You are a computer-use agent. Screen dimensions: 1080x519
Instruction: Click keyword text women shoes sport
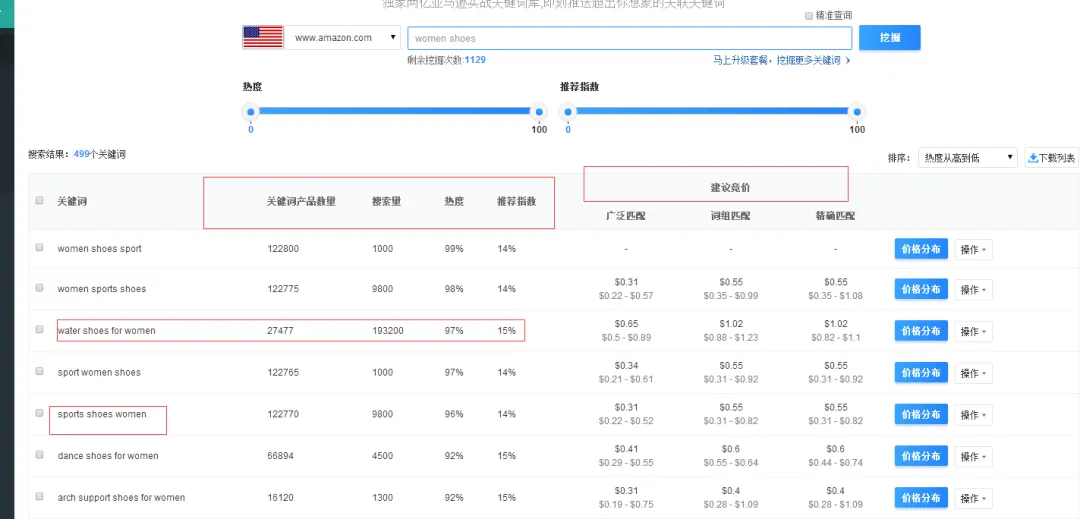coord(99,248)
